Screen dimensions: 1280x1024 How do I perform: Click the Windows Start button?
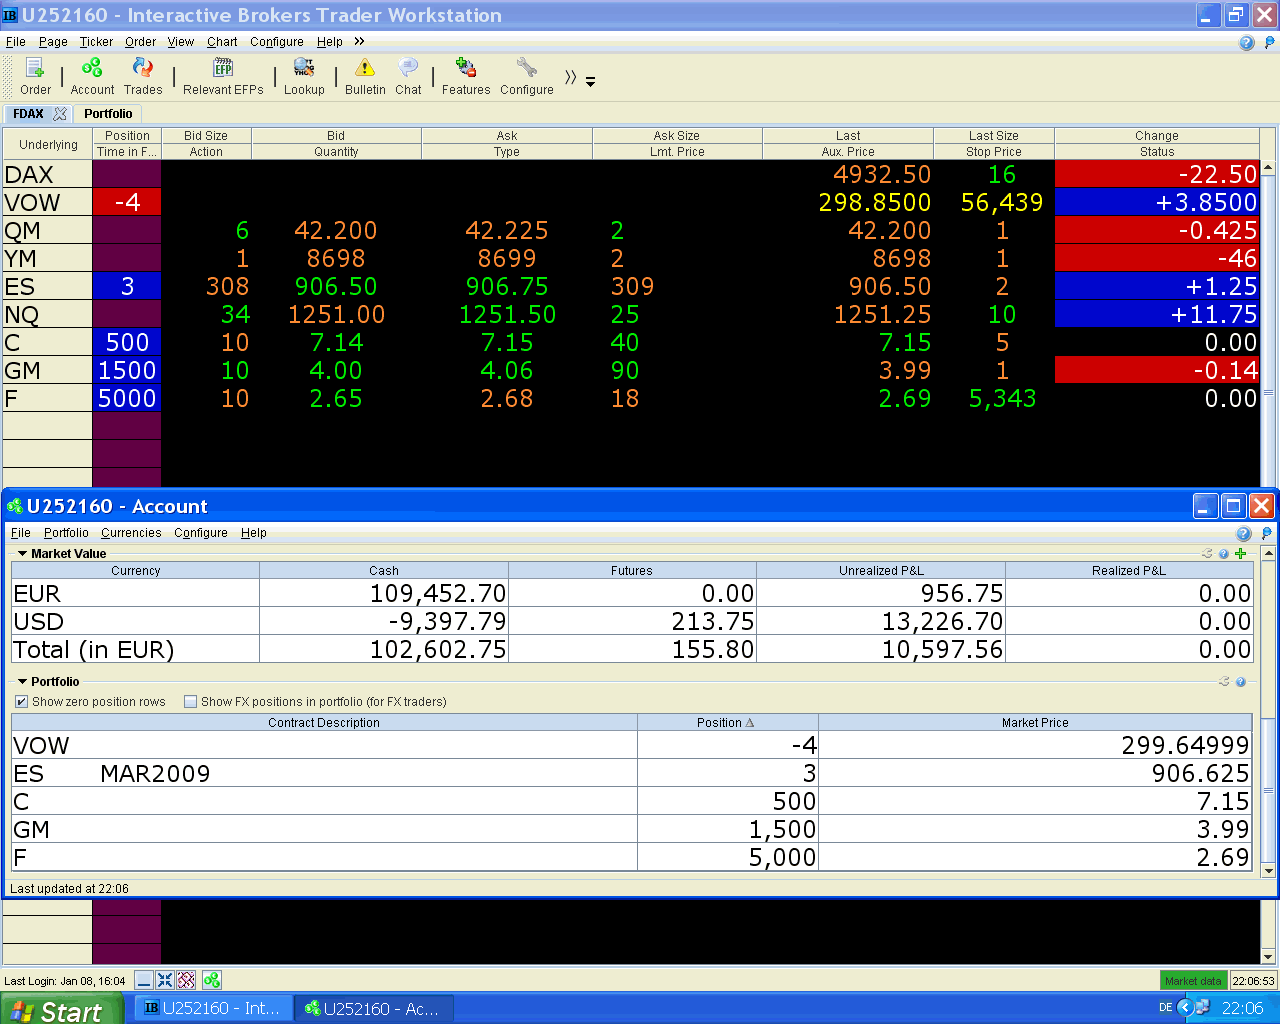61,1009
